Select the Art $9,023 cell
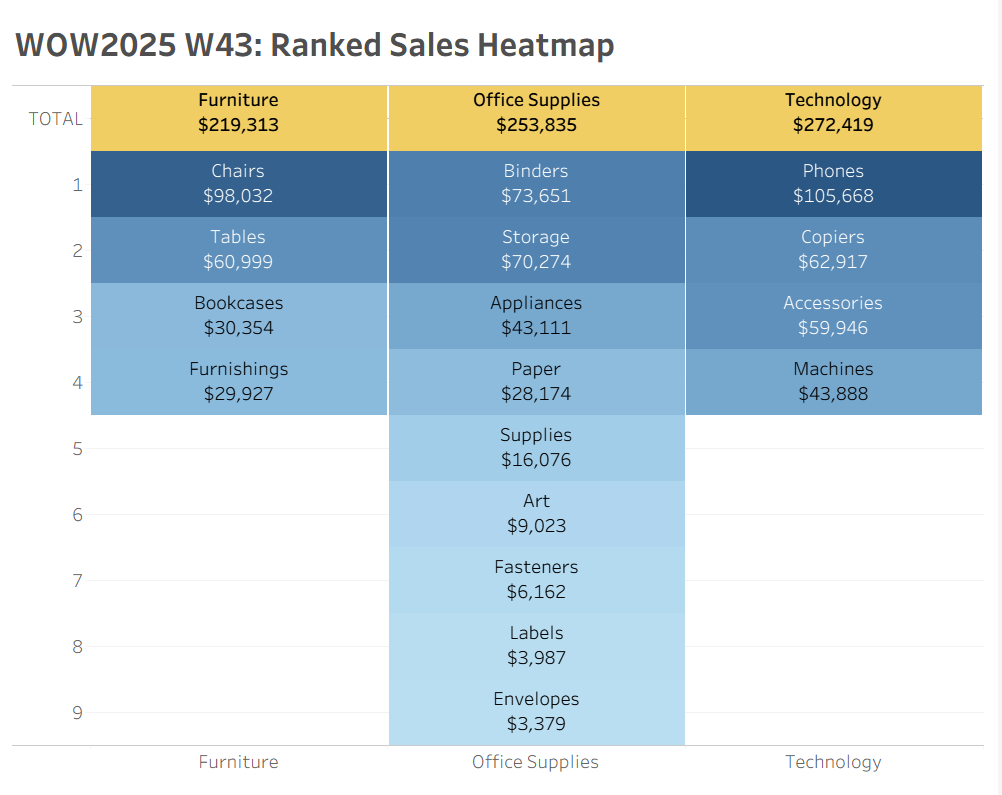This screenshot has height=795, width=1002. pos(536,514)
